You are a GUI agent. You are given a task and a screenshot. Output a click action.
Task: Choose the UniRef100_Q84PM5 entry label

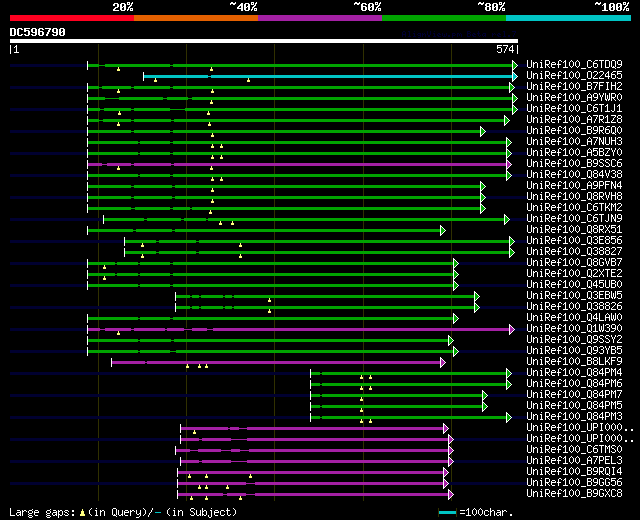[x=574, y=406]
